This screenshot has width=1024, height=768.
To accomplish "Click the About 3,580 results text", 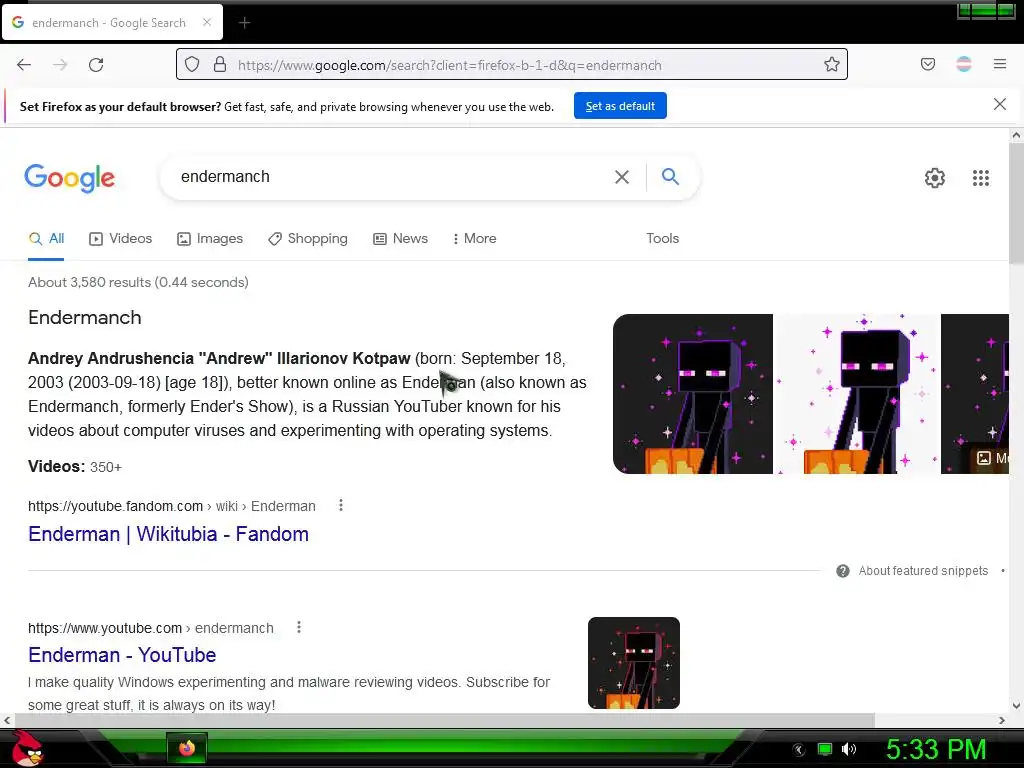I will point(138,282).
